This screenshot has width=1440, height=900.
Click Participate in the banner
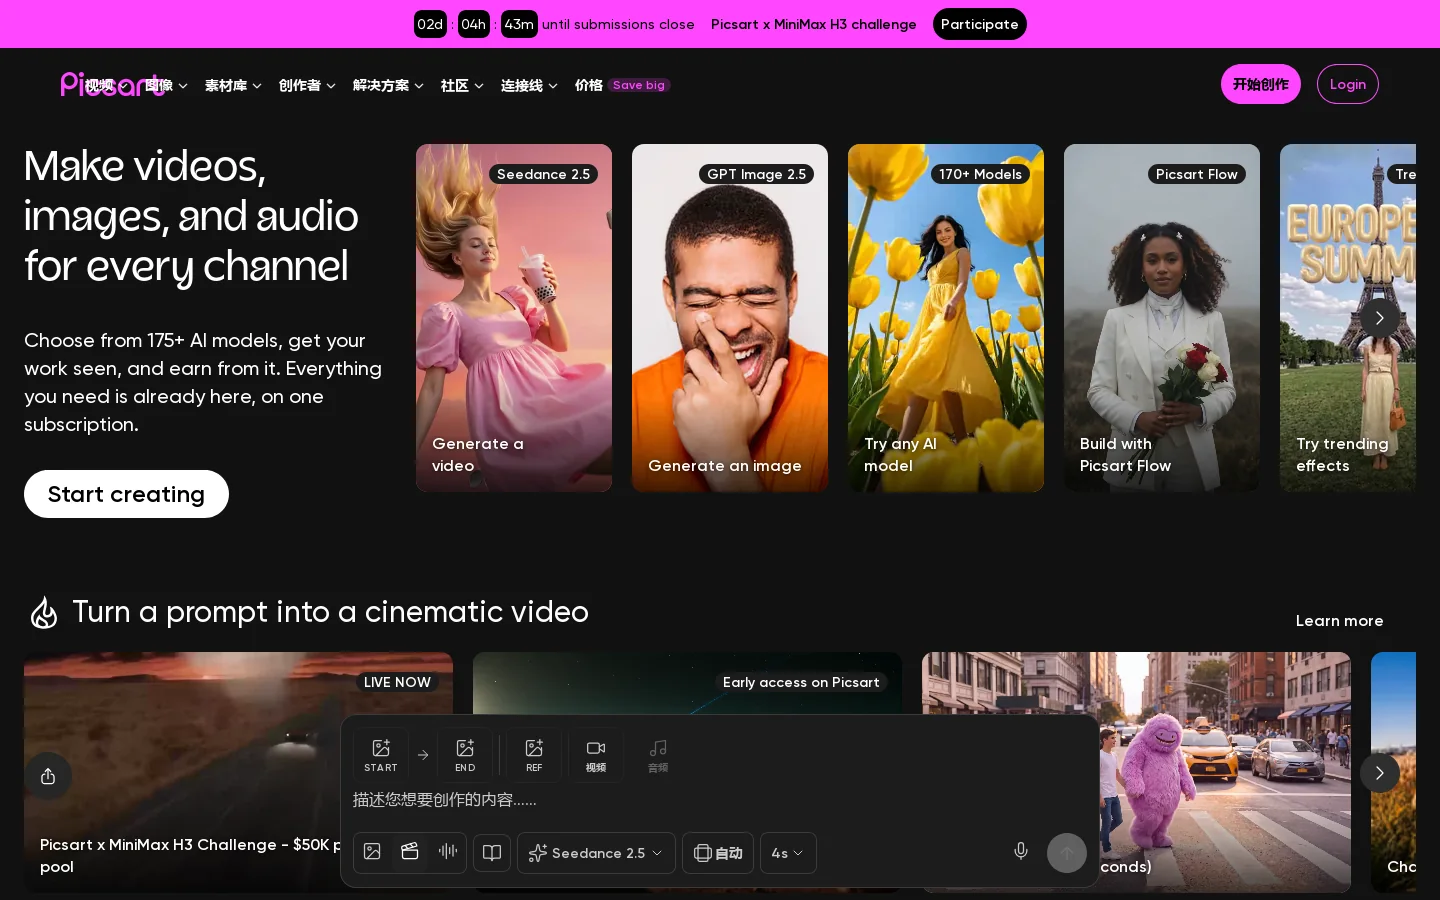(979, 24)
